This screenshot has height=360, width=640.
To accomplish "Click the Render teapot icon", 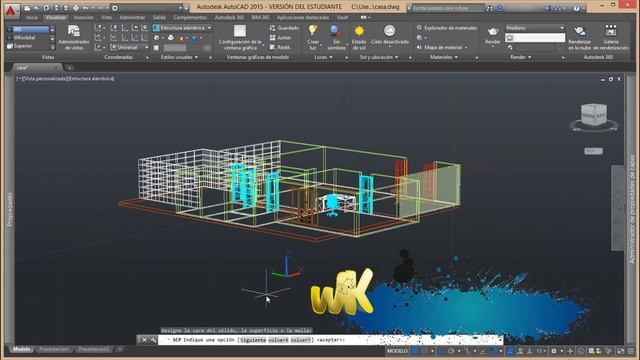I will coord(493,32).
